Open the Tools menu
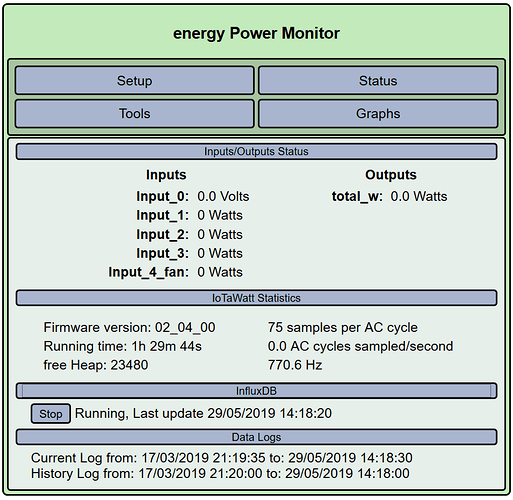The image size is (513, 500). 134,113
